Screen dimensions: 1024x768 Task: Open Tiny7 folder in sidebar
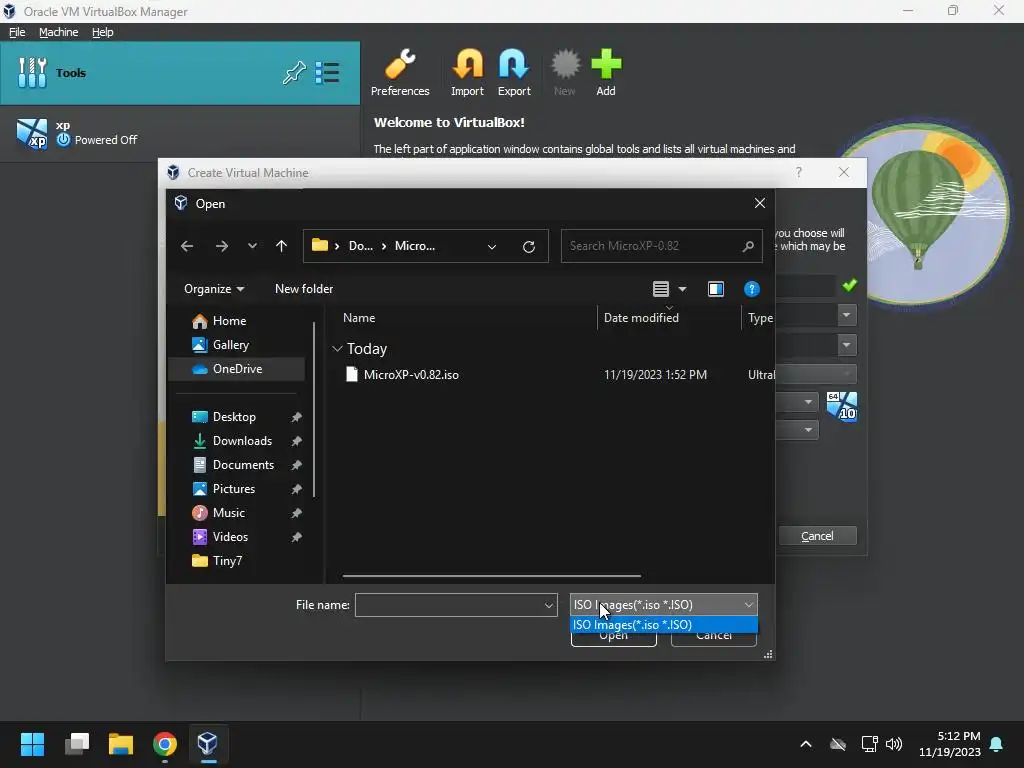click(x=227, y=561)
